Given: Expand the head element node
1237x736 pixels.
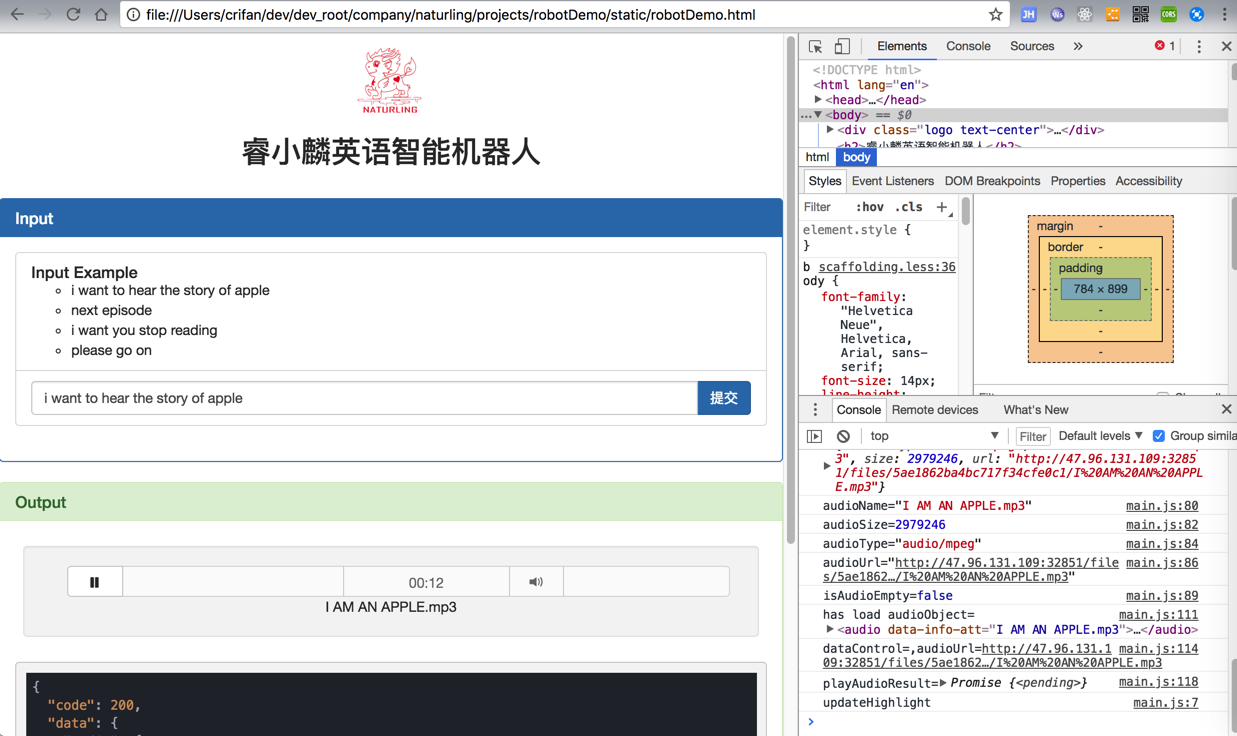Looking at the screenshot, I should (x=818, y=100).
